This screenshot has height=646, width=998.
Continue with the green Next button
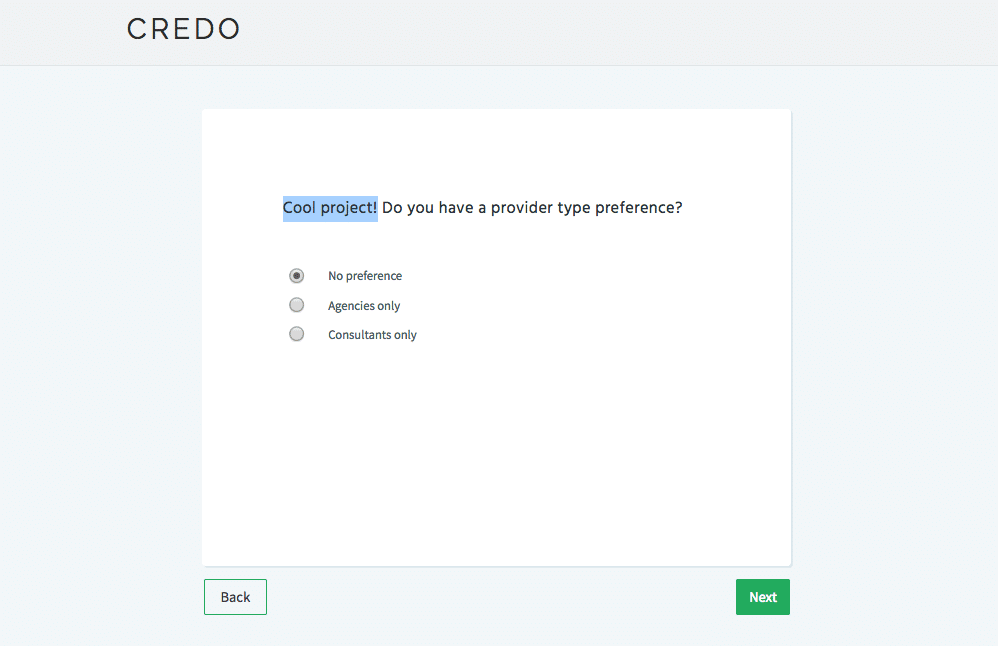763,597
